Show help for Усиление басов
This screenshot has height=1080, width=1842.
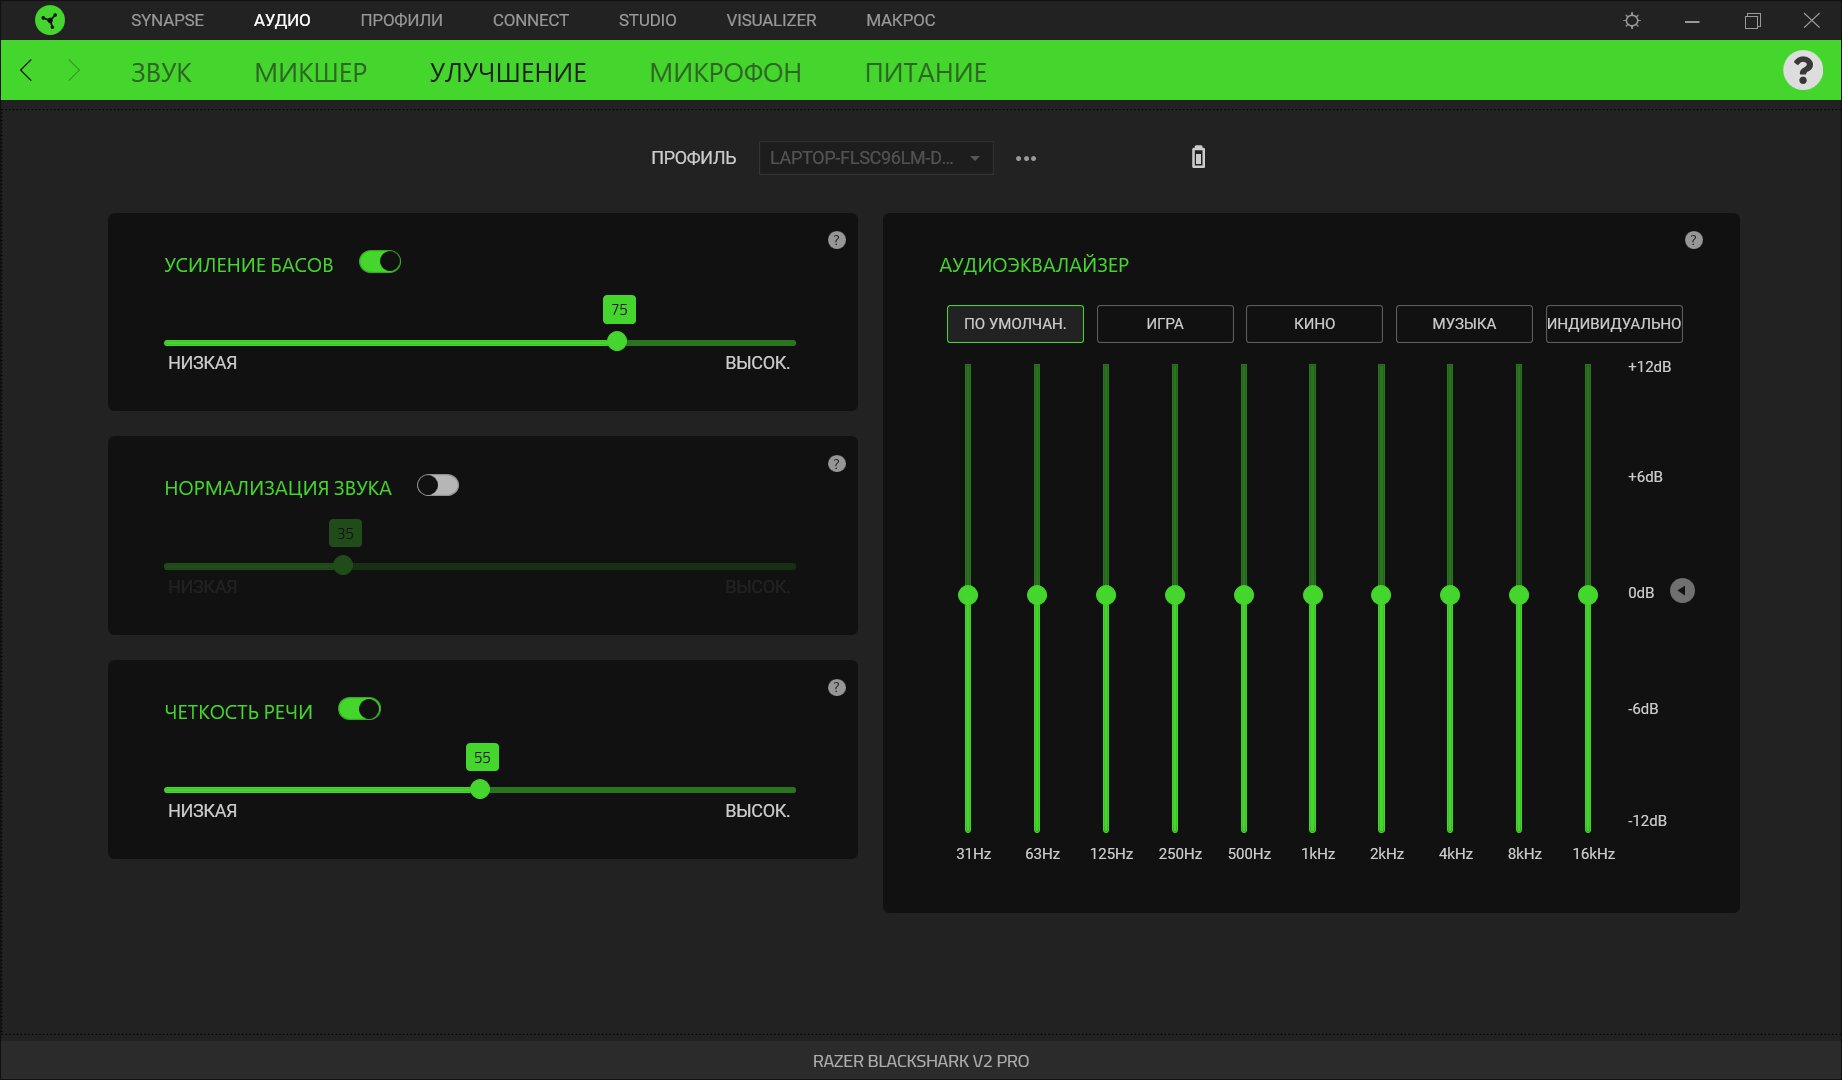pyautogui.click(x=837, y=240)
